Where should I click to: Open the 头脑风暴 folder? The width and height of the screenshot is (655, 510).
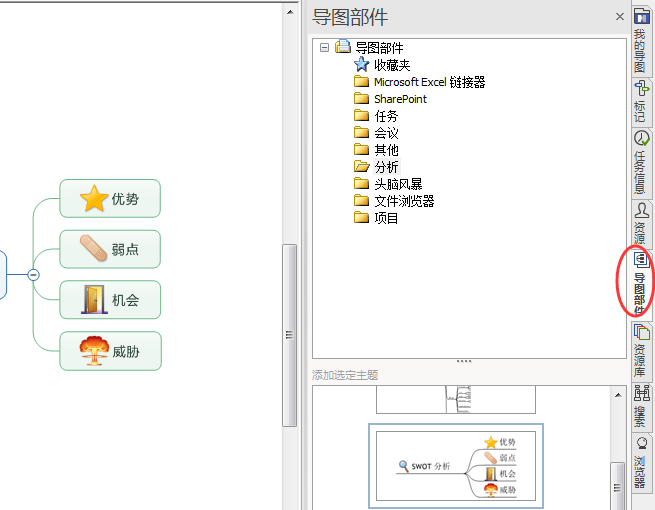pyautogui.click(x=388, y=184)
